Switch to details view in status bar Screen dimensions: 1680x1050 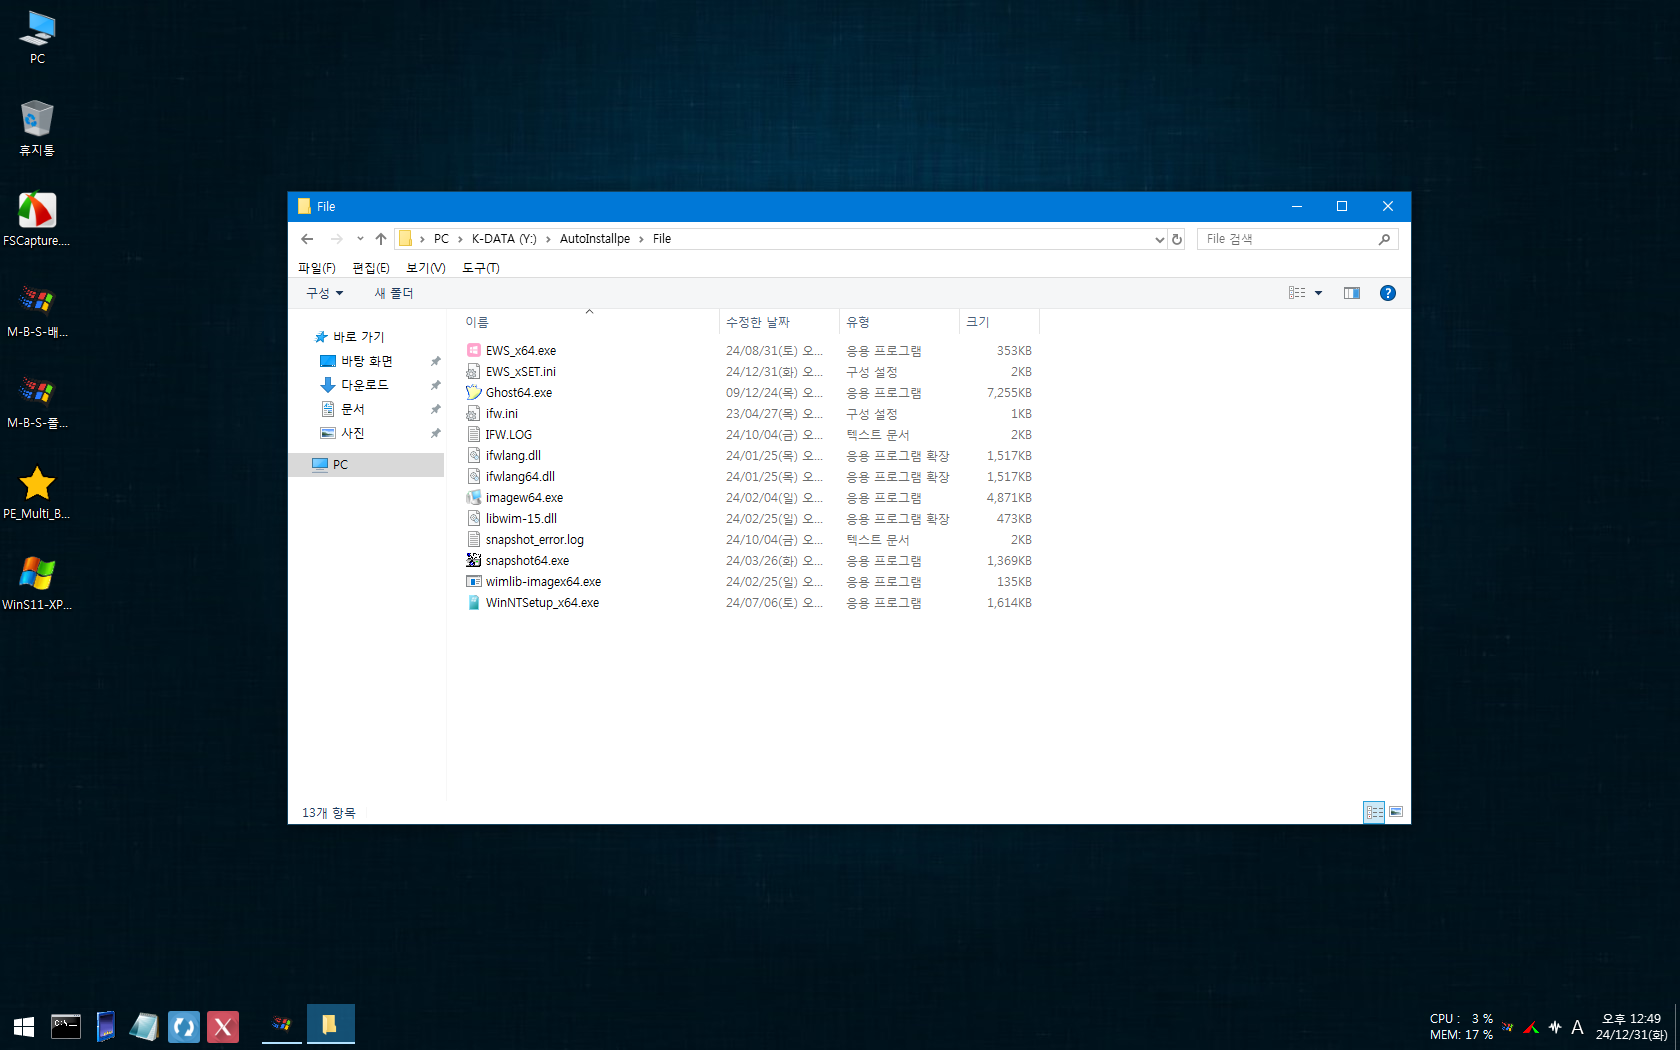coord(1374,812)
